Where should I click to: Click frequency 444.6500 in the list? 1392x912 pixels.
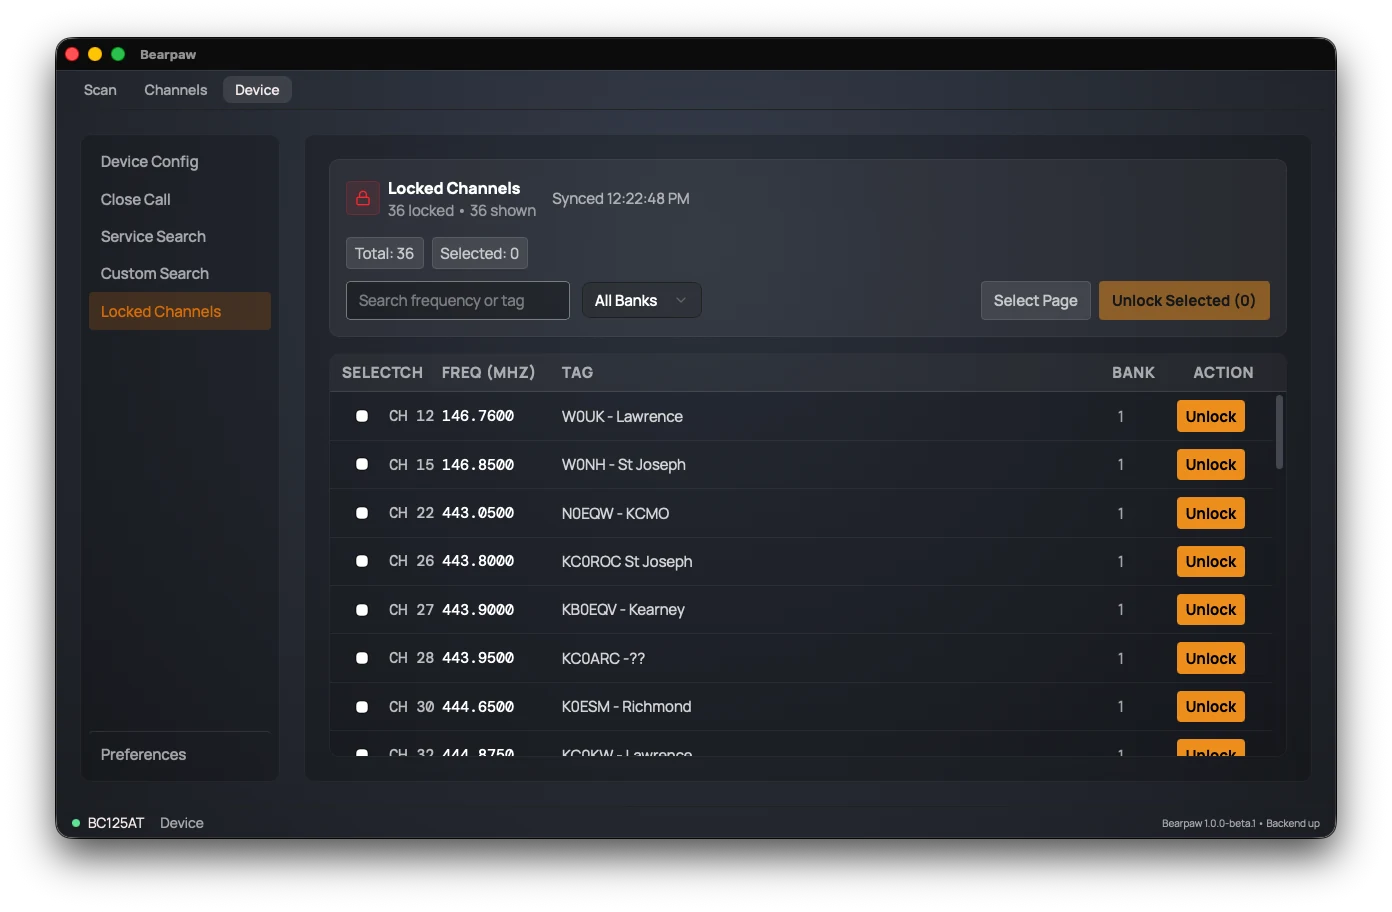point(478,707)
